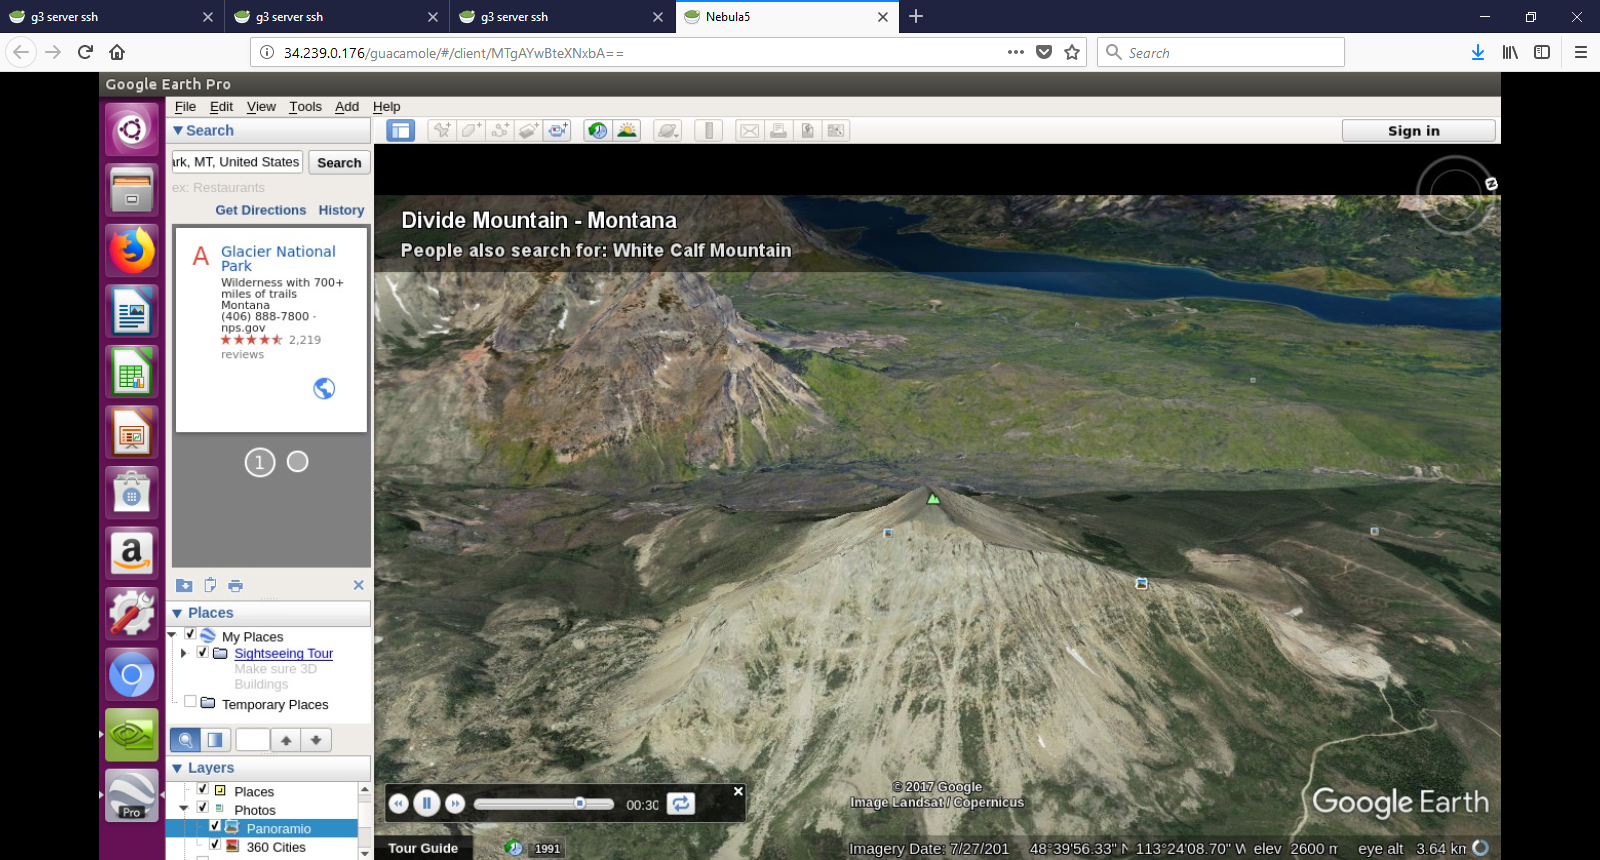Click the Copy to My Places folder icon
The image size is (1600, 860).
coord(184,586)
